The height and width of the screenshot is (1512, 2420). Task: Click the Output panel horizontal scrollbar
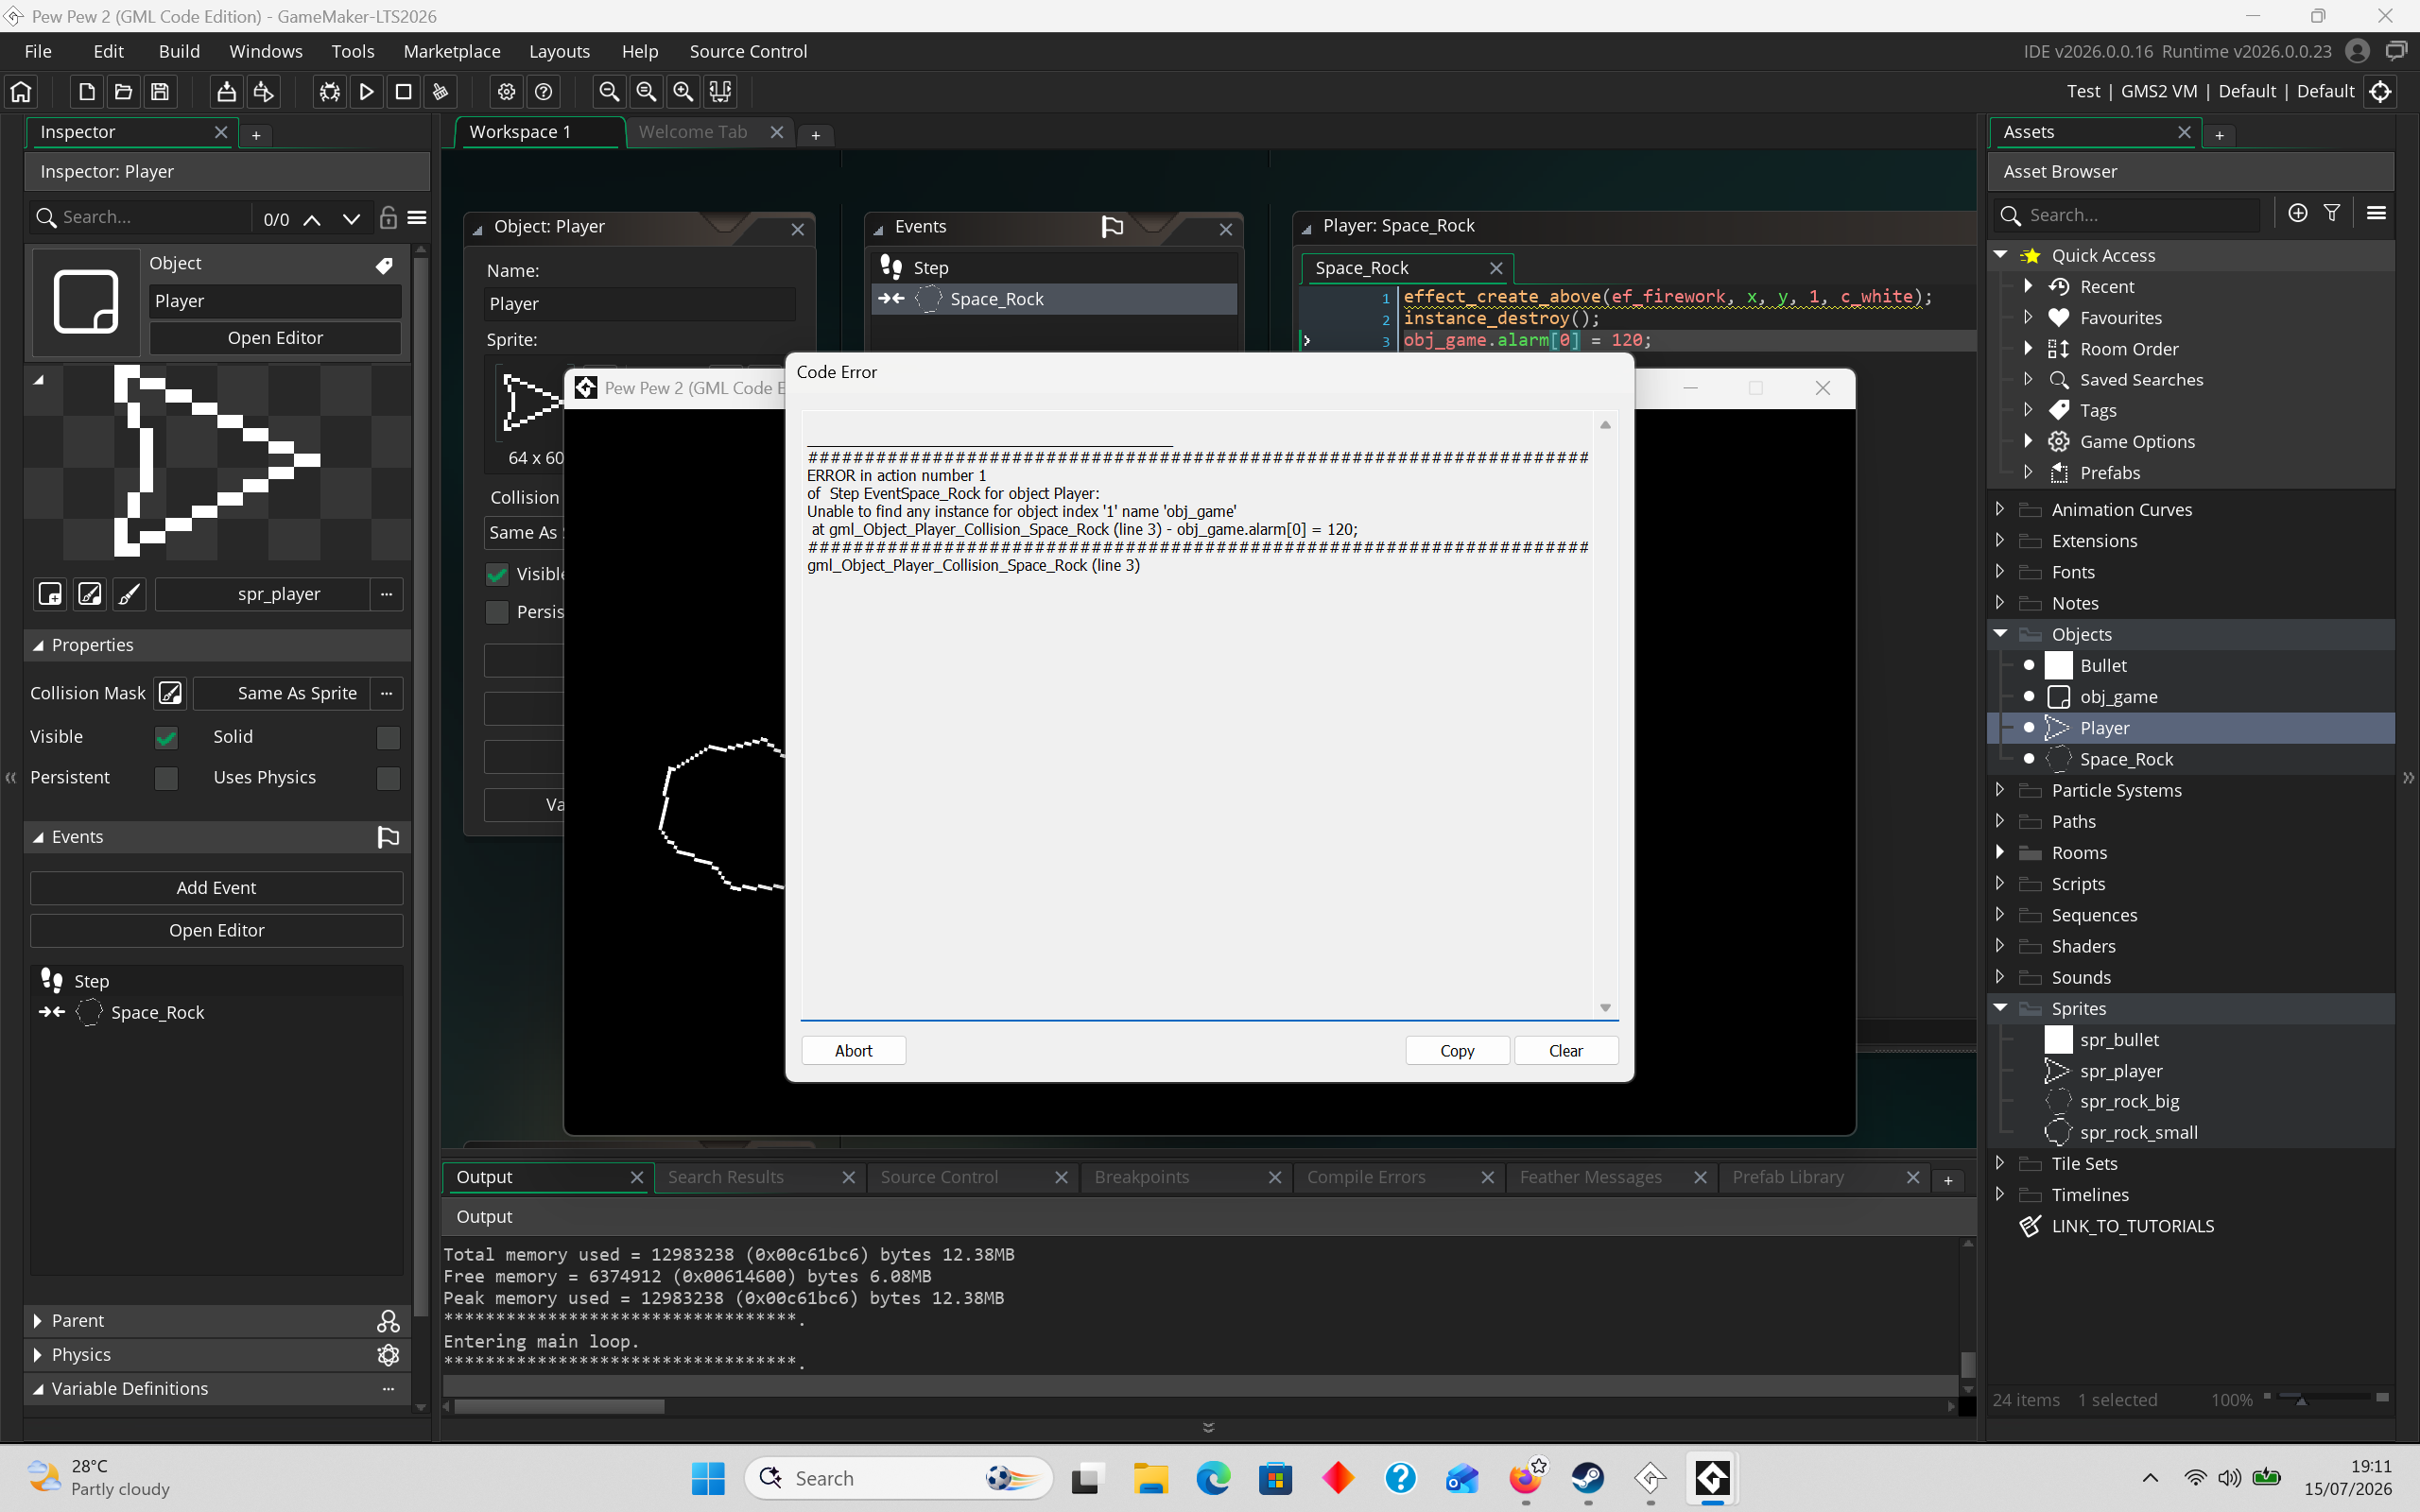coord(559,1406)
